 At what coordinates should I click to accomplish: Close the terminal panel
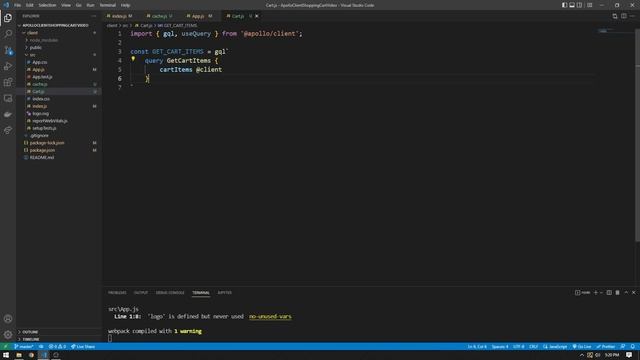point(634,293)
